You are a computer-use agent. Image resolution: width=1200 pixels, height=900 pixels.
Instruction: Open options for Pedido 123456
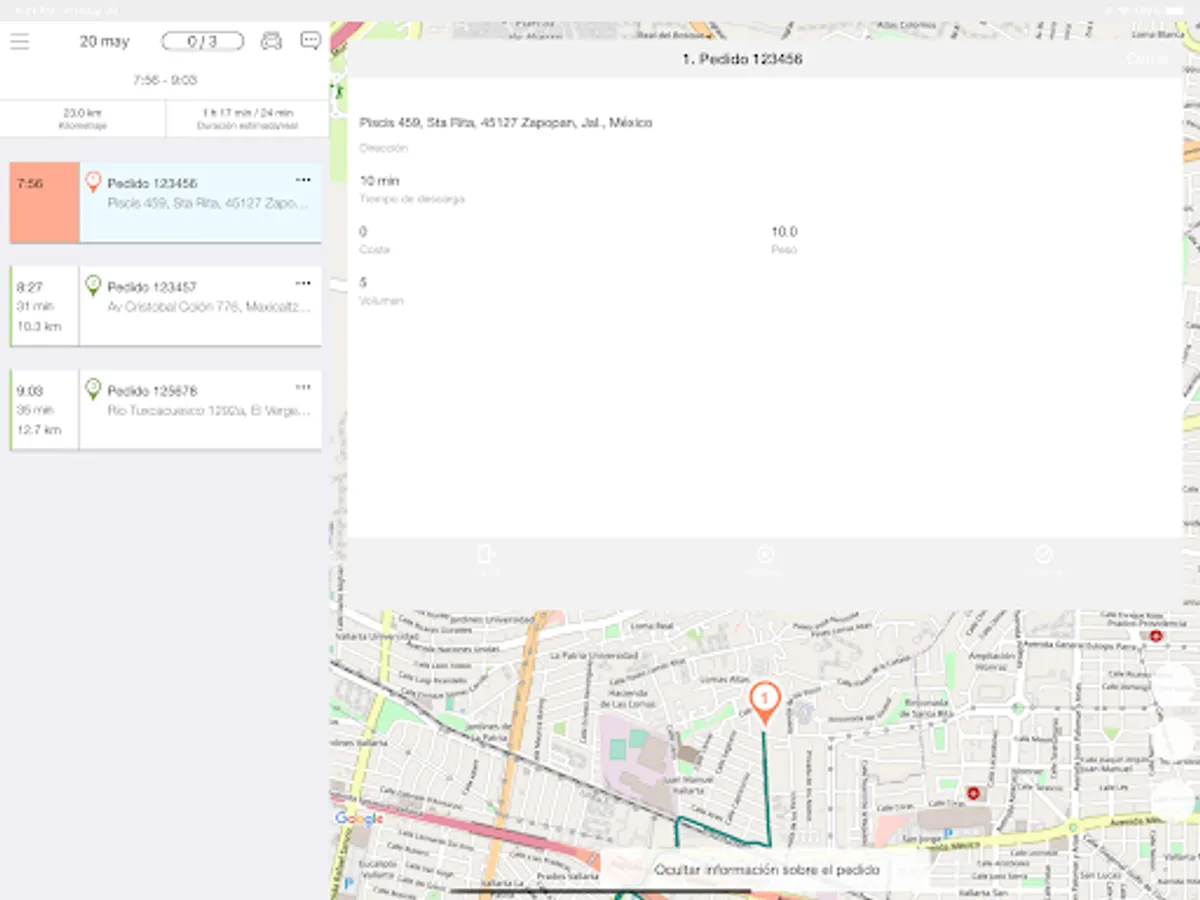point(303,180)
